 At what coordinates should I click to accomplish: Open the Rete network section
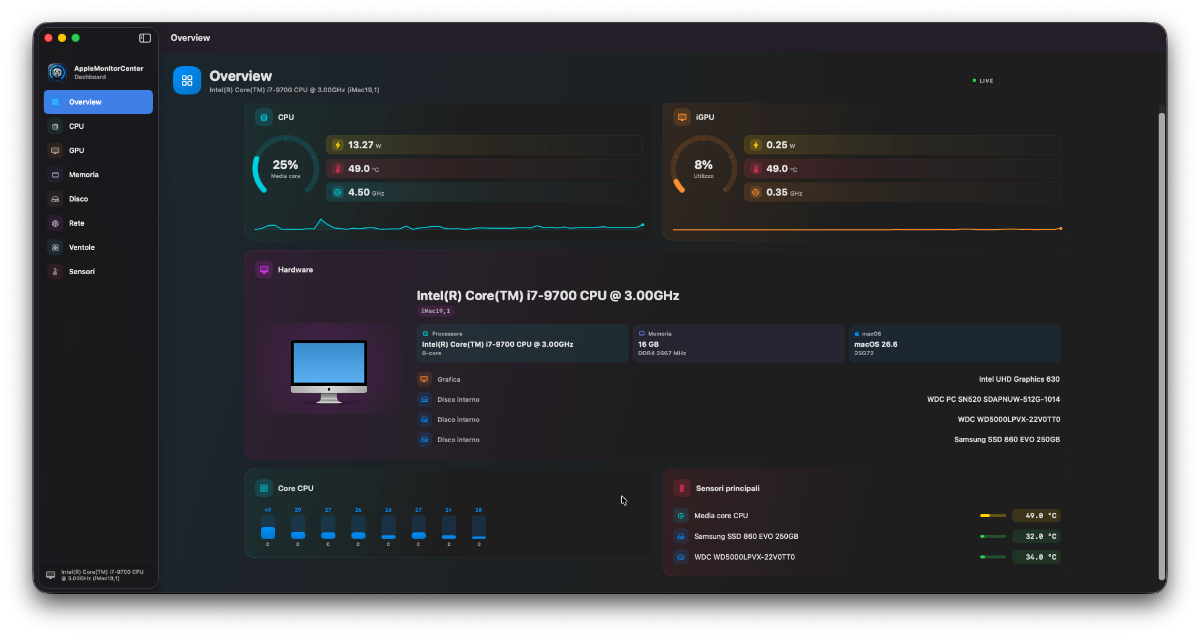[98, 223]
